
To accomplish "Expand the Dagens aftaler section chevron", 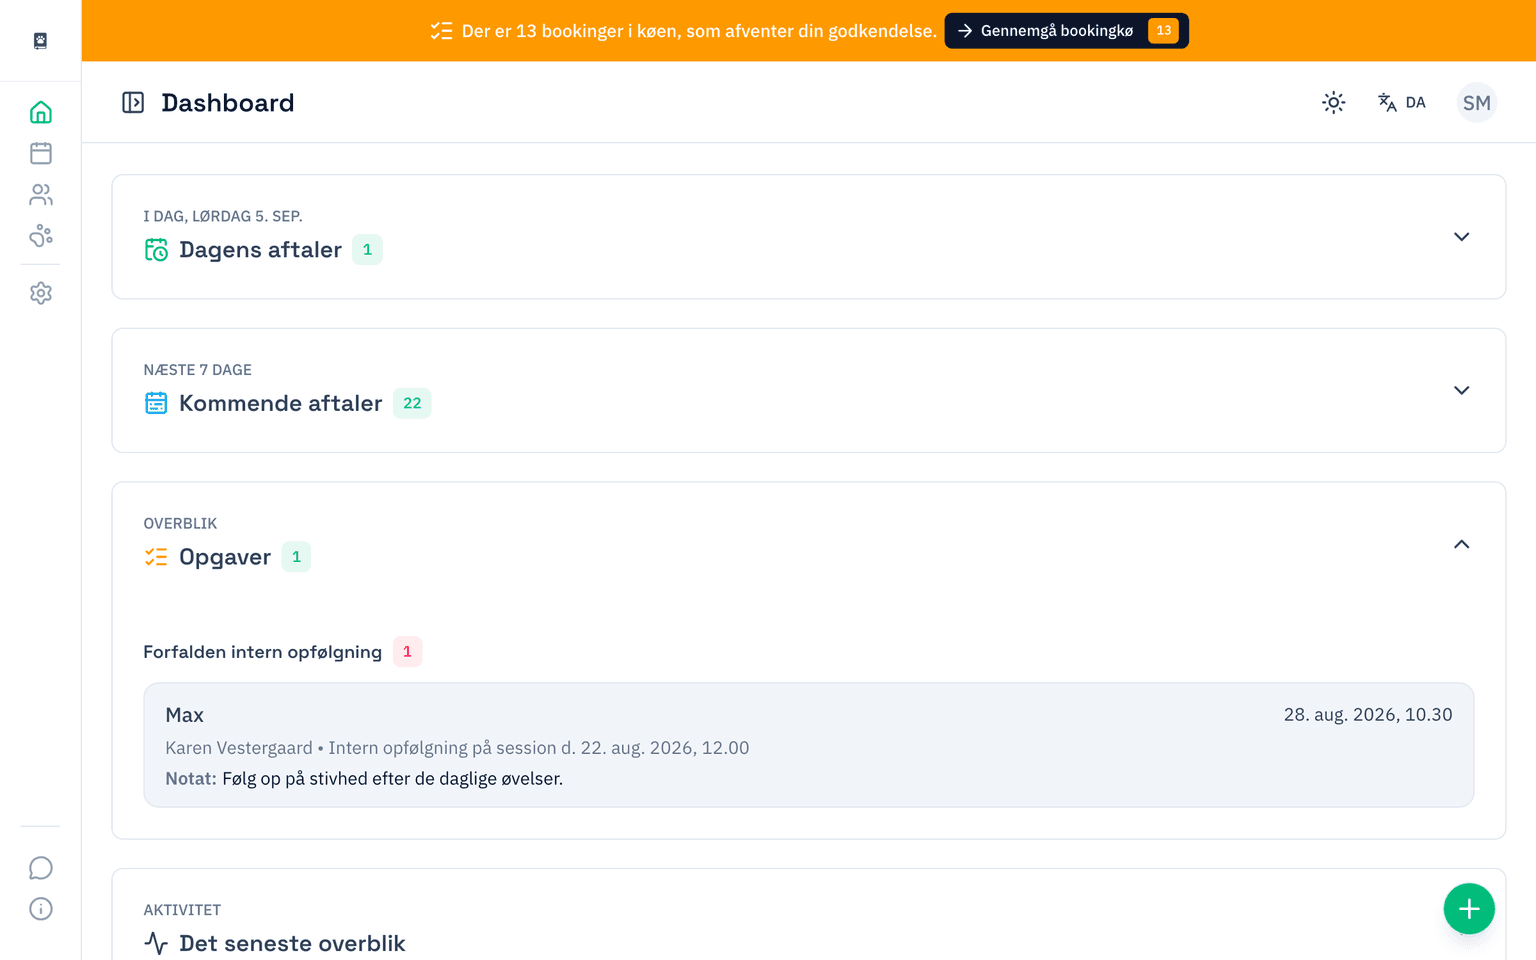I will click(x=1461, y=237).
